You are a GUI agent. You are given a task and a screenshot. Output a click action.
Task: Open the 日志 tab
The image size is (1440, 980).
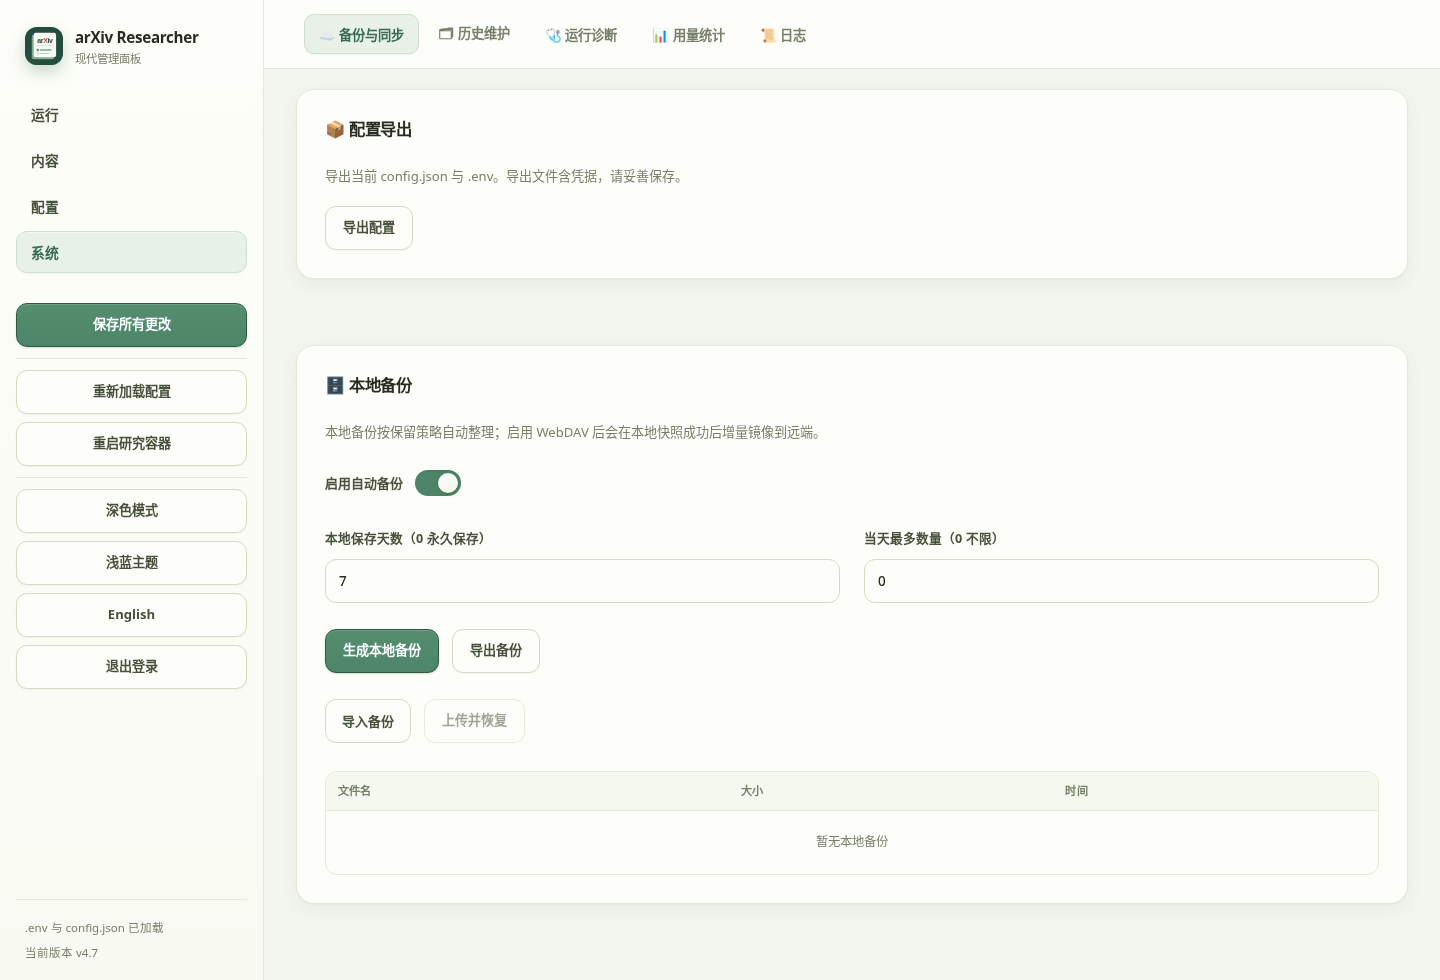pos(783,35)
